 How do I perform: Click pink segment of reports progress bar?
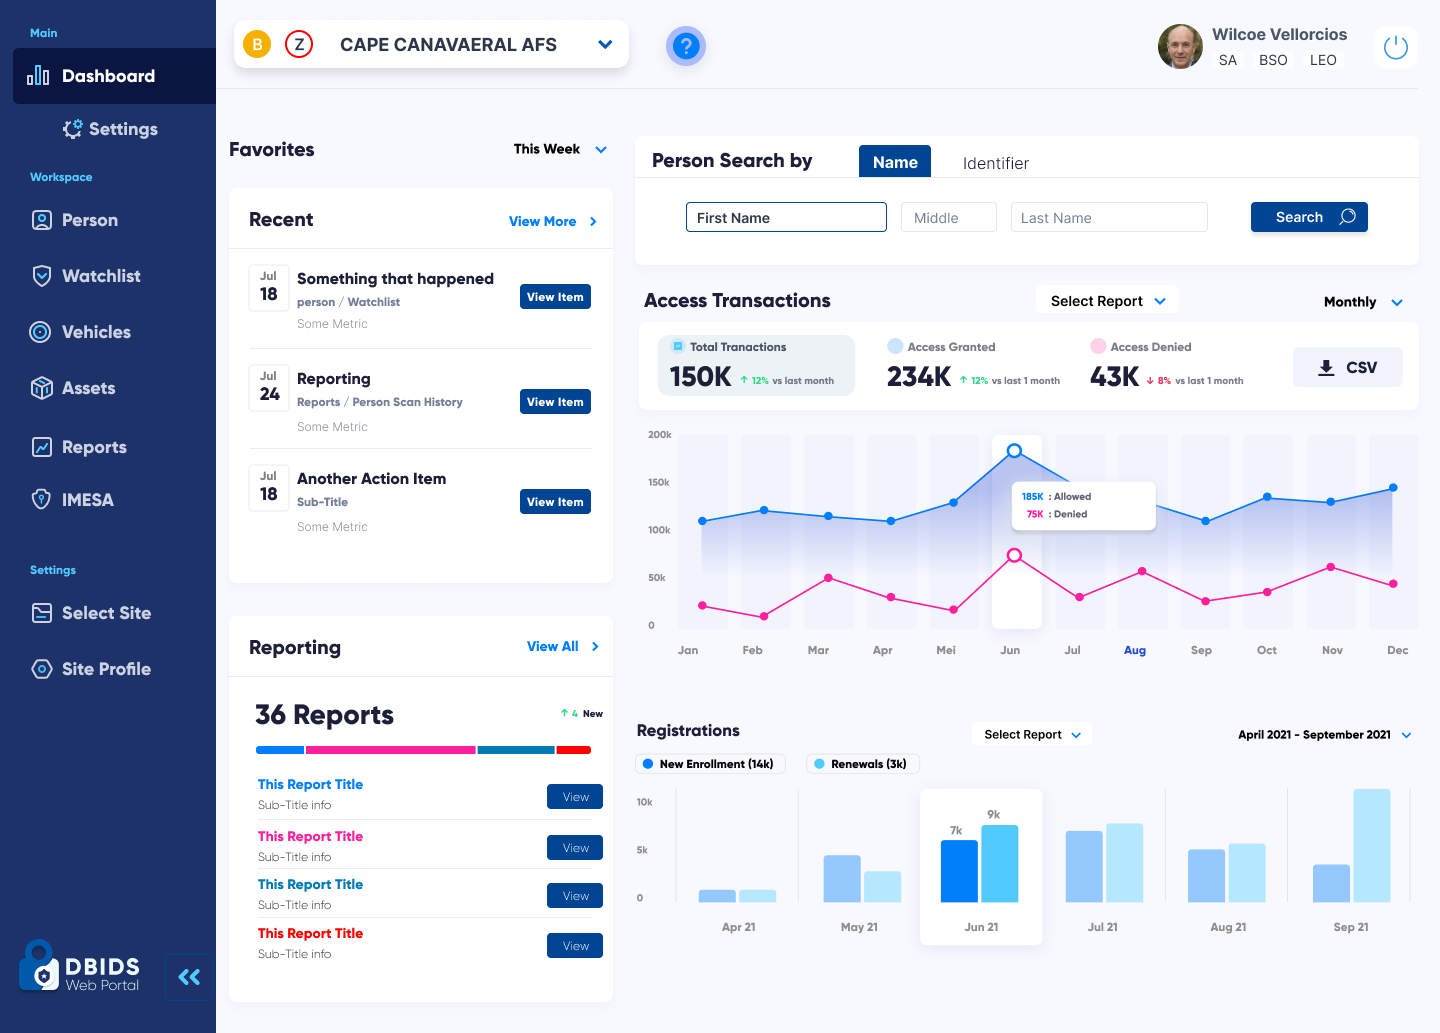[x=390, y=750]
